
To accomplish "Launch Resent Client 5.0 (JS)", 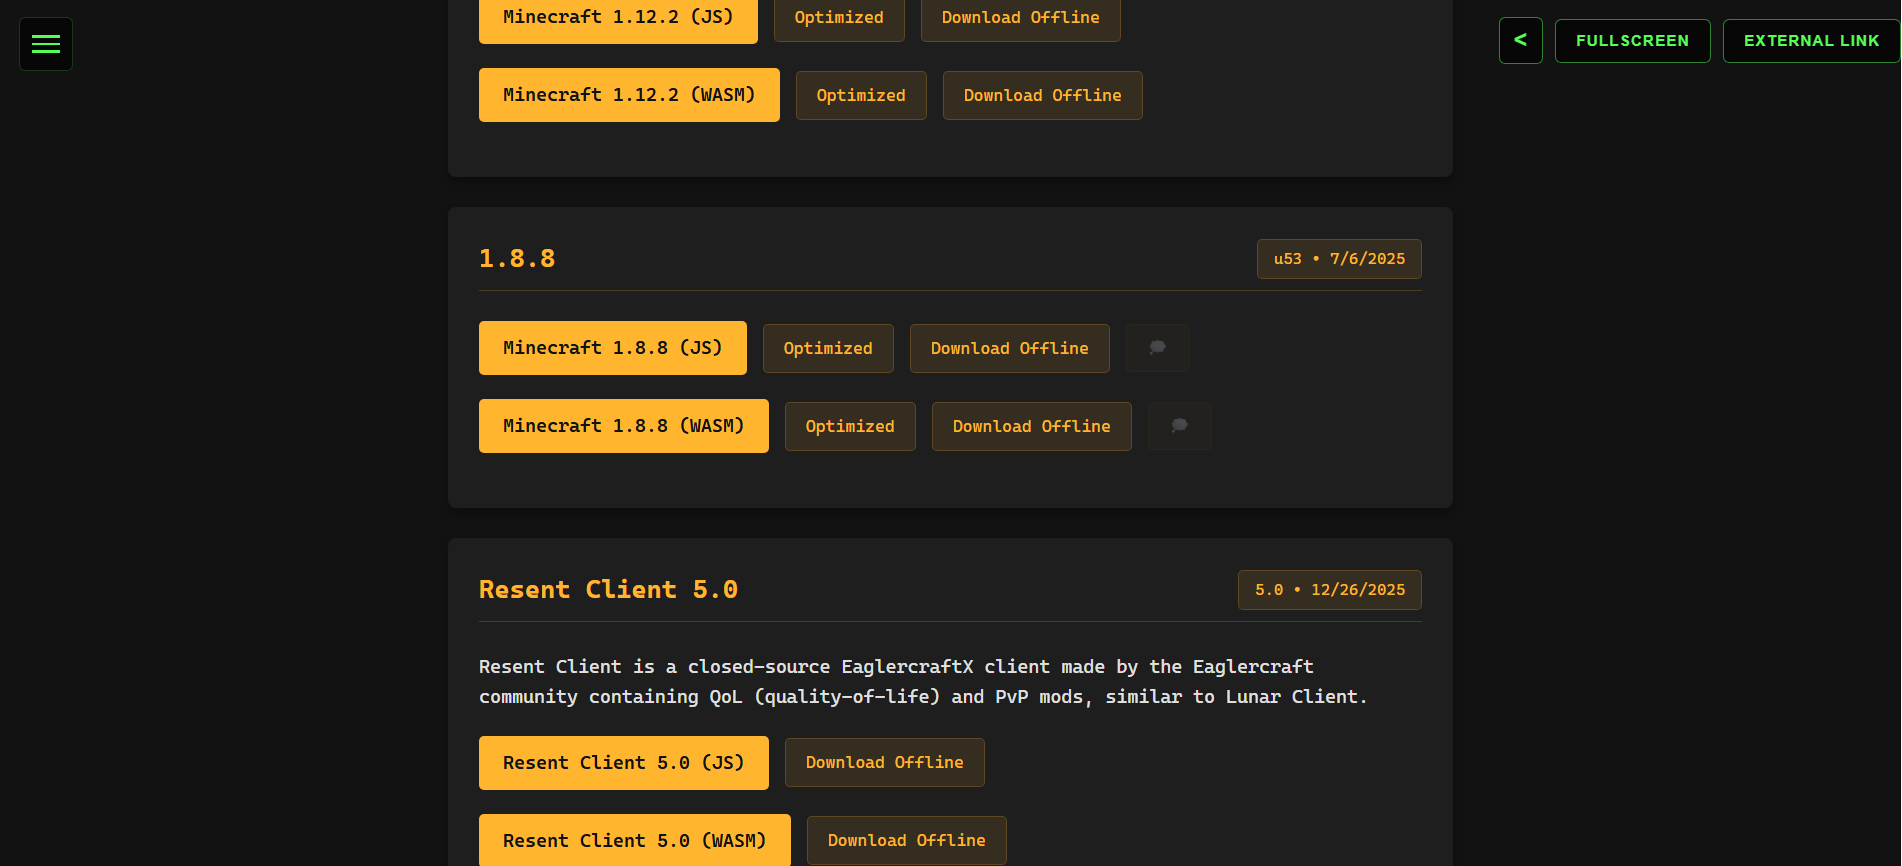I will tap(623, 763).
